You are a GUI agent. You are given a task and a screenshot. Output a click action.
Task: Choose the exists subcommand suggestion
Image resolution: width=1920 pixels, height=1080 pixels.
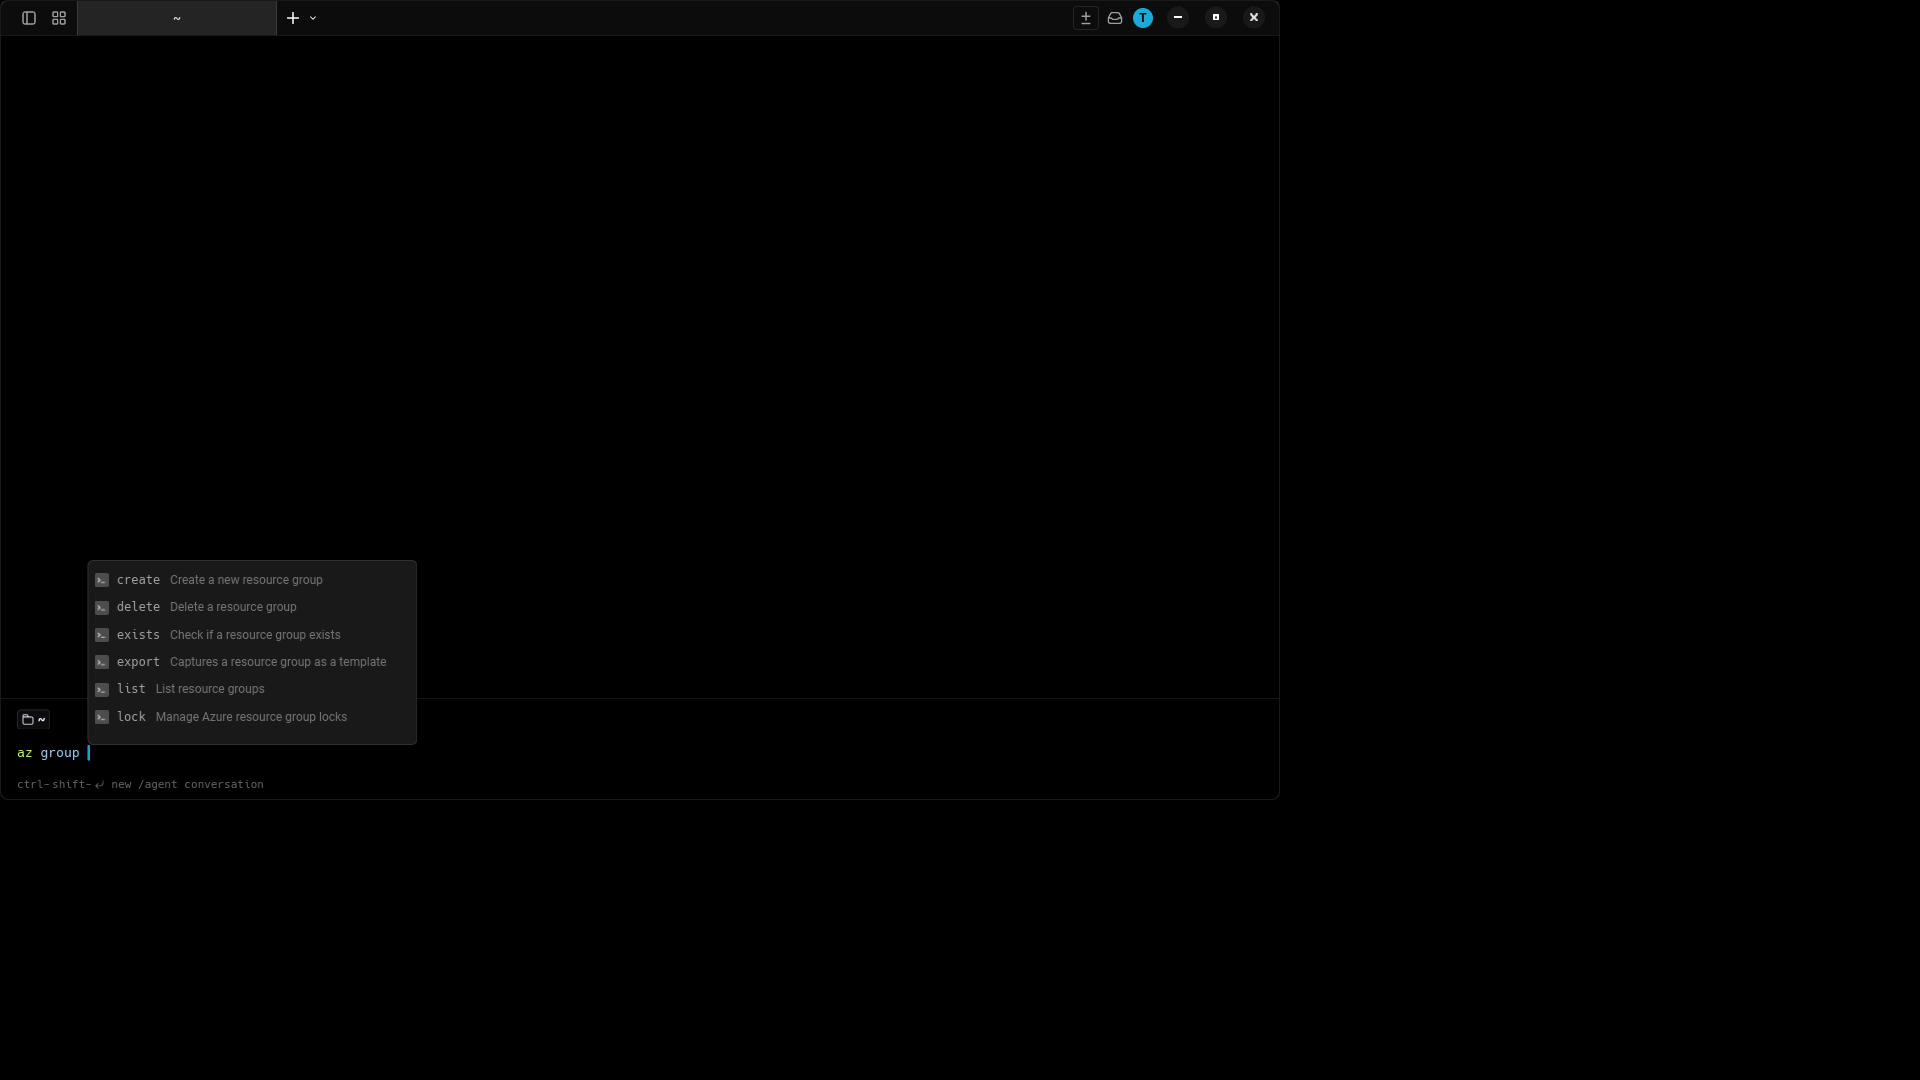coord(252,635)
